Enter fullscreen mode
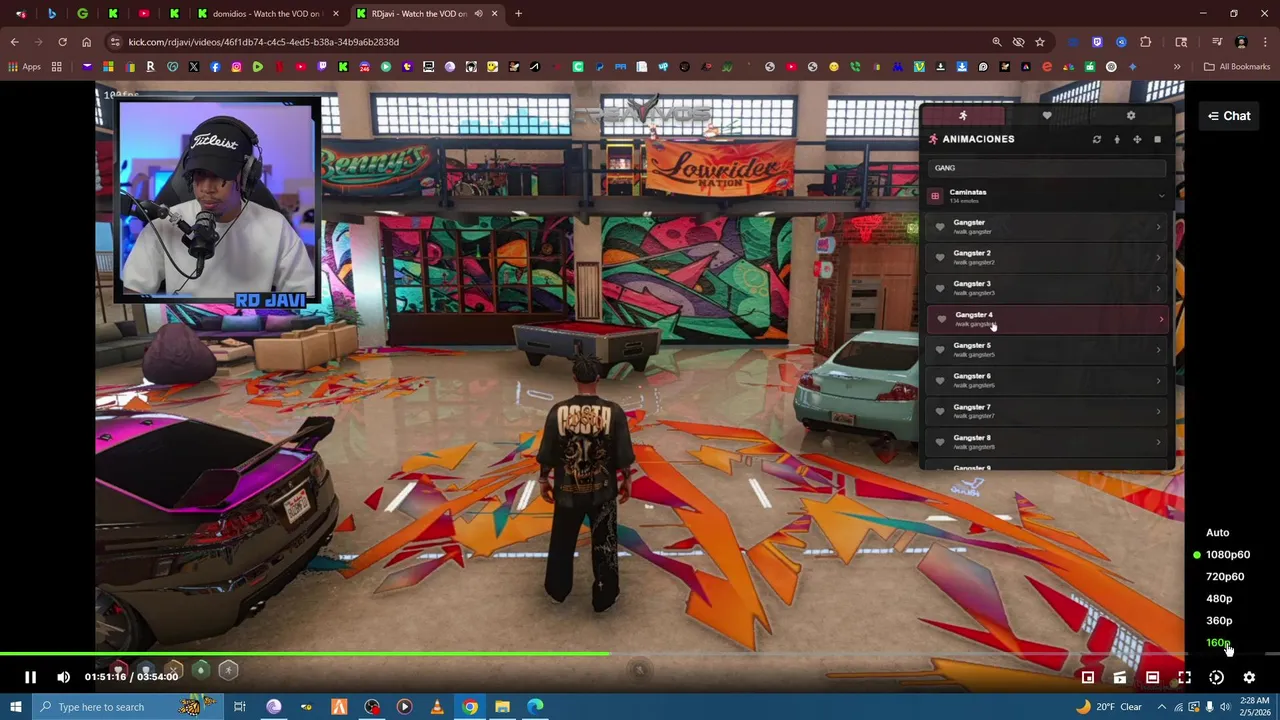 coord(1184,677)
